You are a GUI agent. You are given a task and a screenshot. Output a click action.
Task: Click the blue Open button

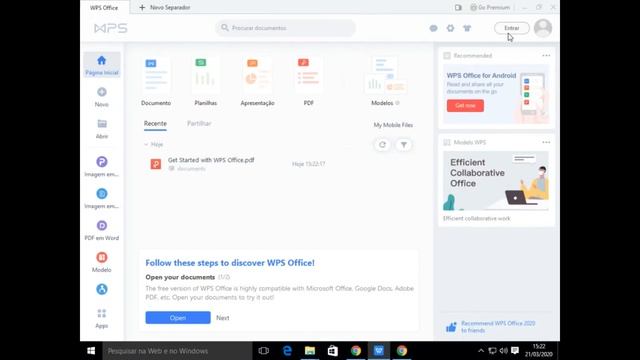tap(178, 318)
